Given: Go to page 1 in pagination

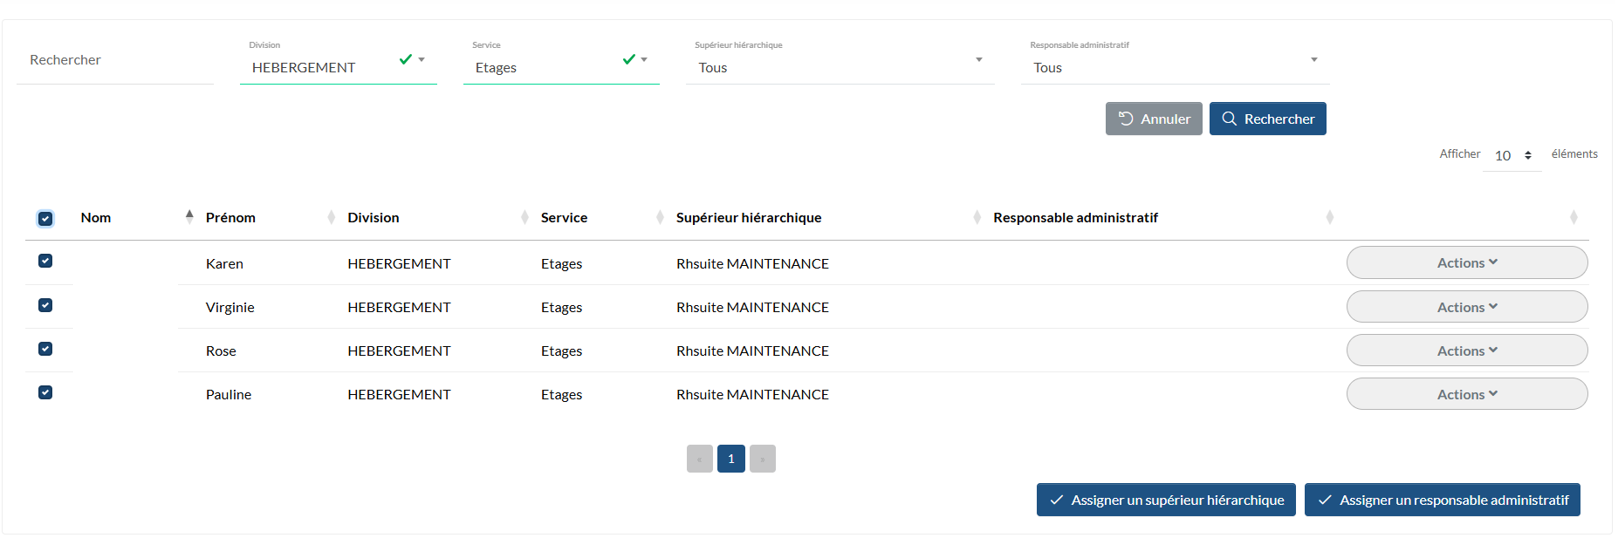Looking at the screenshot, I should coord(731,458).
